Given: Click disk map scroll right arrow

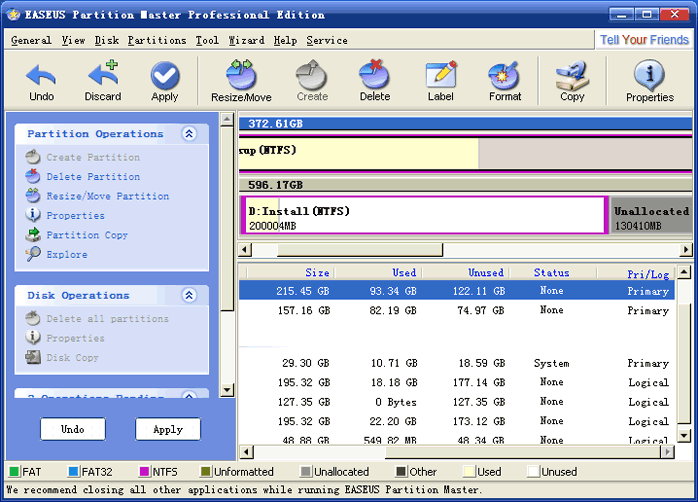Looking at the screenshot, I should click(686, 250).
